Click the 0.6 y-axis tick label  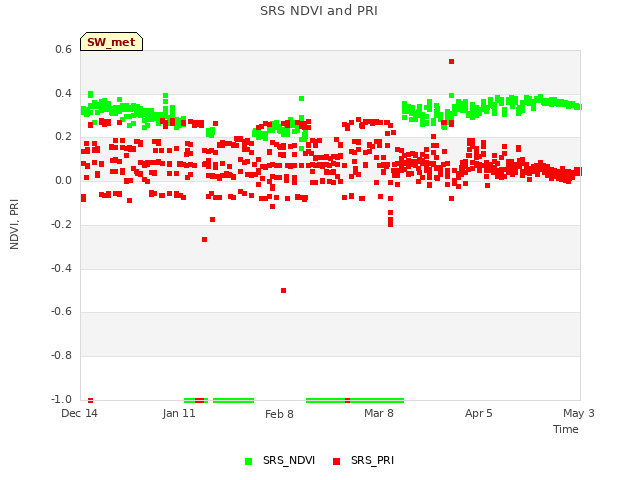[63, 49]
